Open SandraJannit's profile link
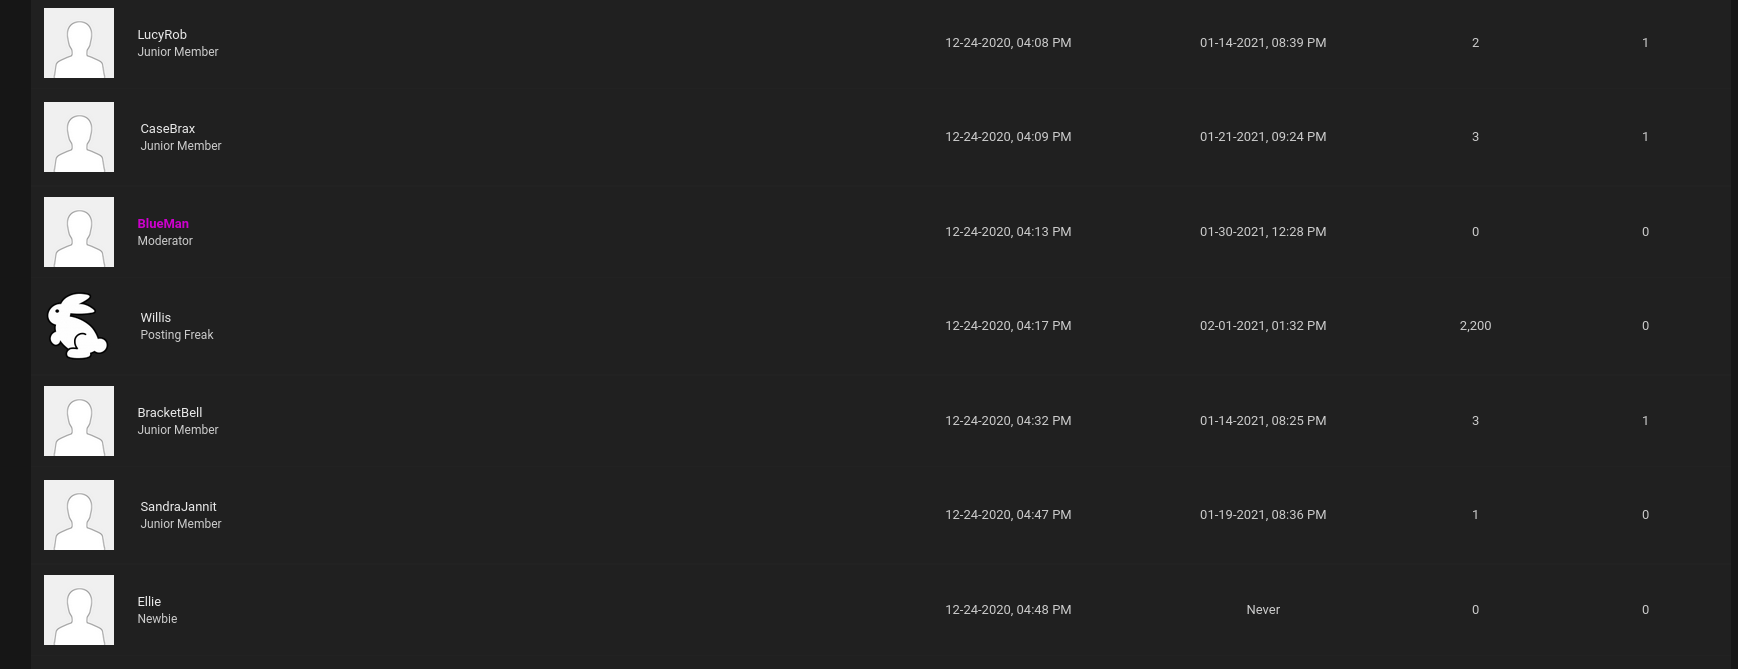1738x669 pixels. click(x=178, y=506)
